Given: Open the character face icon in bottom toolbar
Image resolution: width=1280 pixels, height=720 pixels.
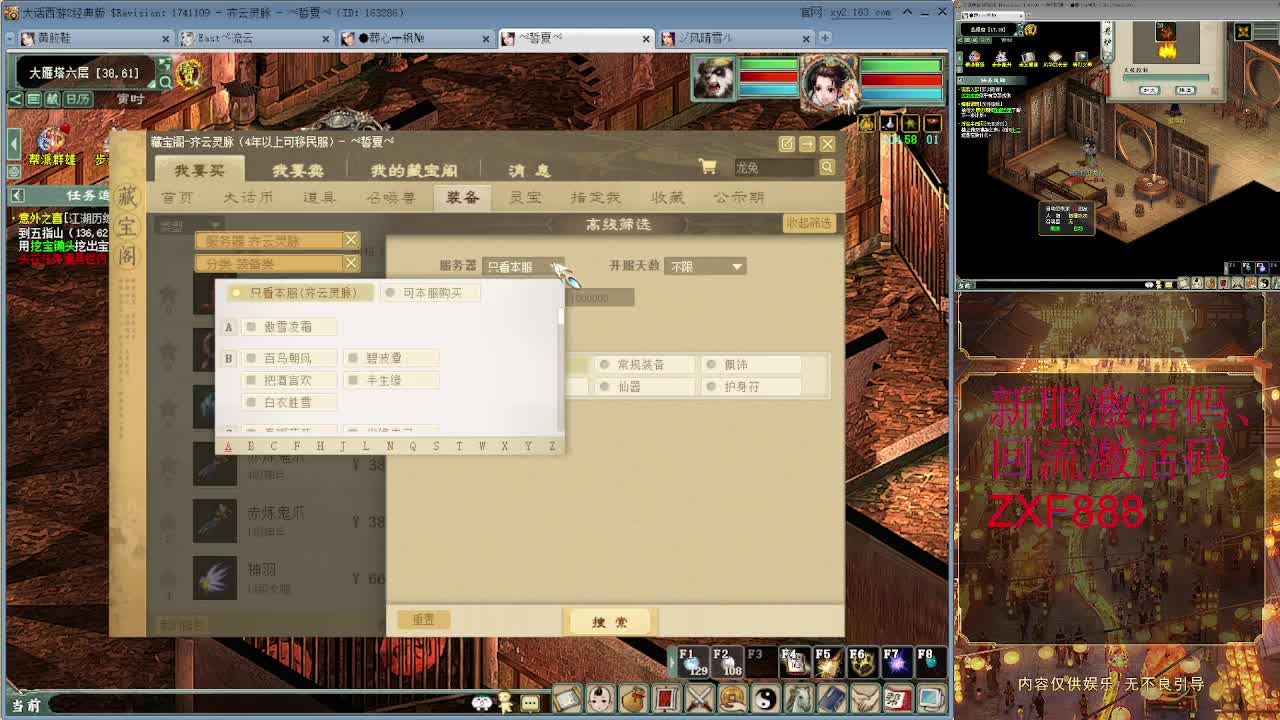Looking at the screenshot, I should 600,698.
